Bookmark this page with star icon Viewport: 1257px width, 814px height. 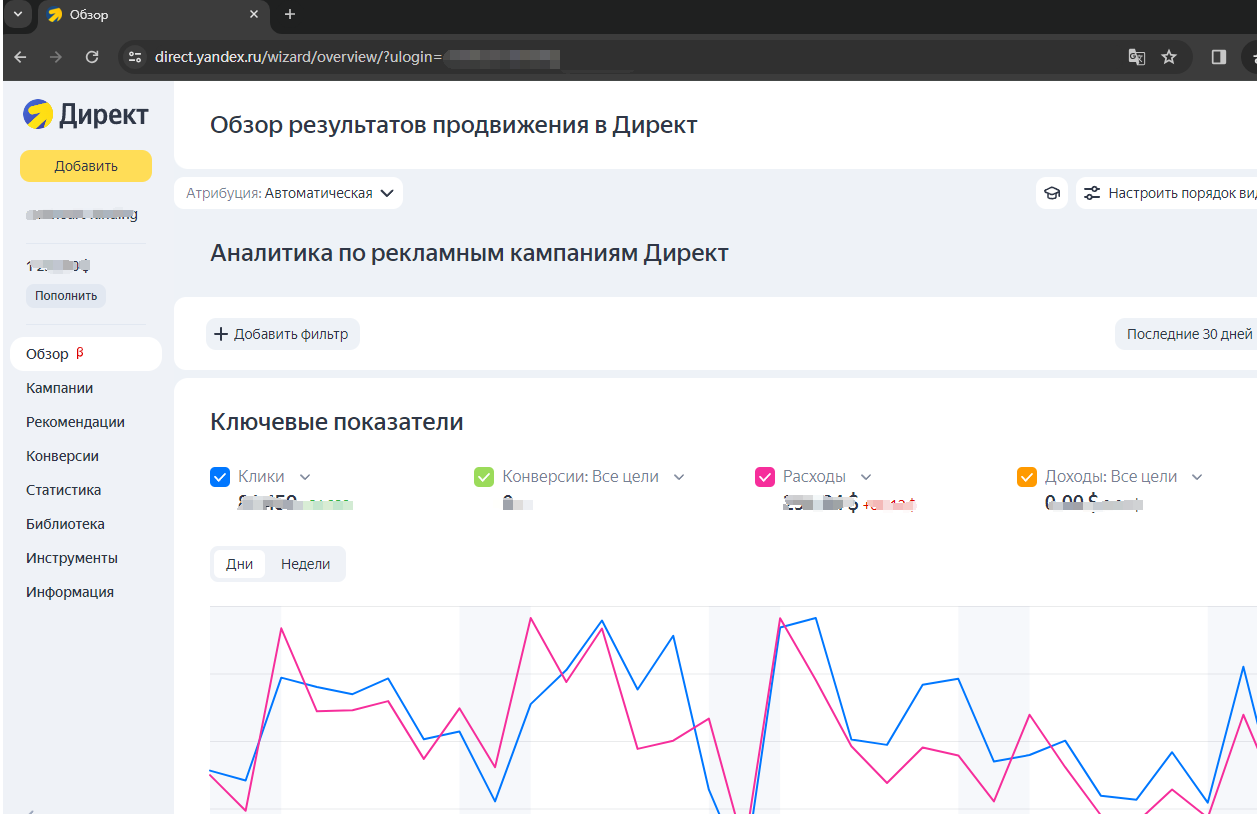click(1169, 57)
